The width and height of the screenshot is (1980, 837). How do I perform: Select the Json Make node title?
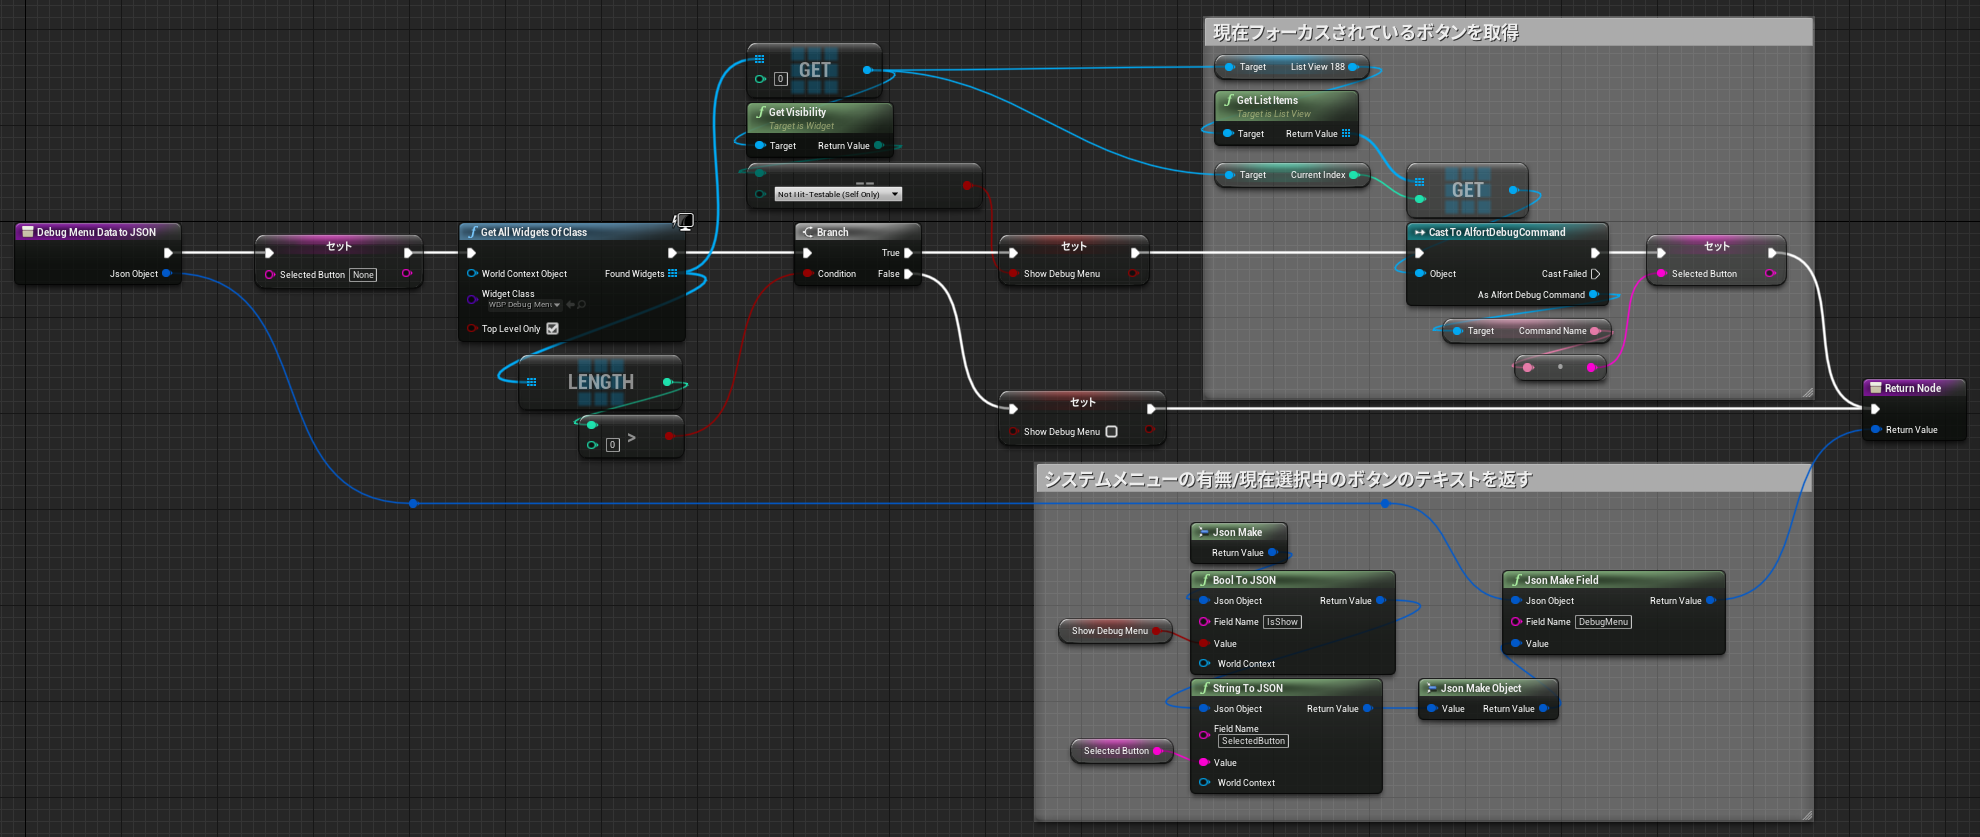(x=1237, y=532)
